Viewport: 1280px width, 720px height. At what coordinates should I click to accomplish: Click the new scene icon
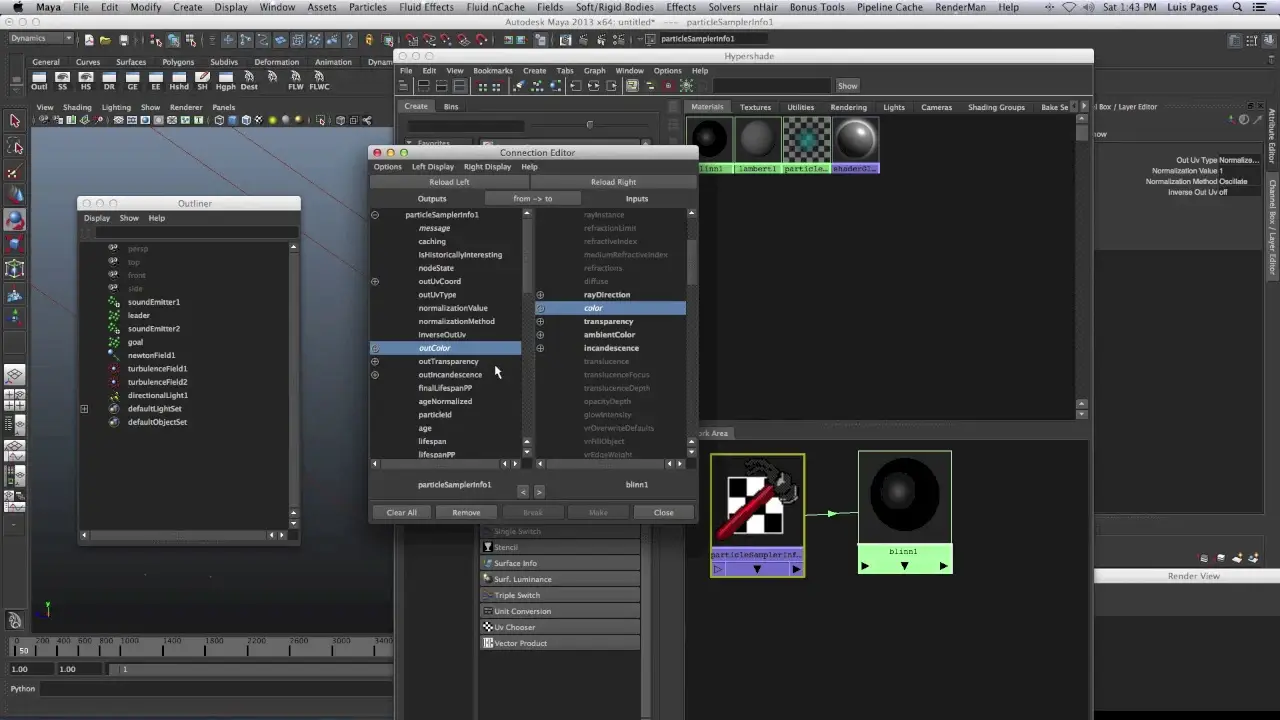point(89,40)
